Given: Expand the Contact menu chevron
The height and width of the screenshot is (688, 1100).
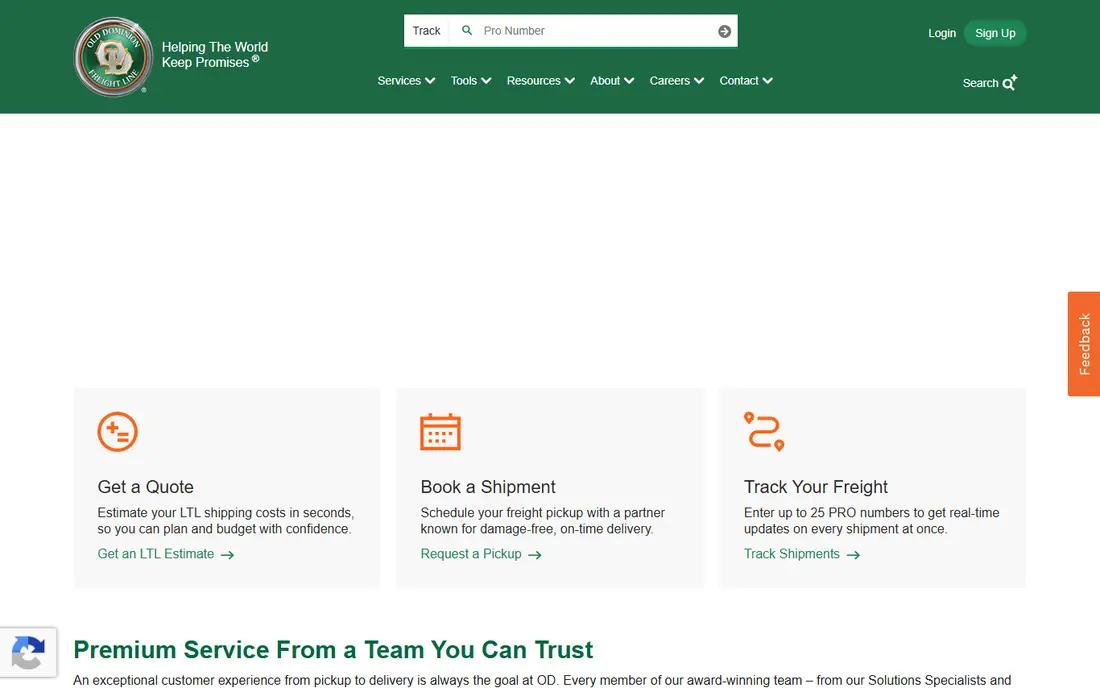Looking at the screenshot, I should click(x=767, y=81).
